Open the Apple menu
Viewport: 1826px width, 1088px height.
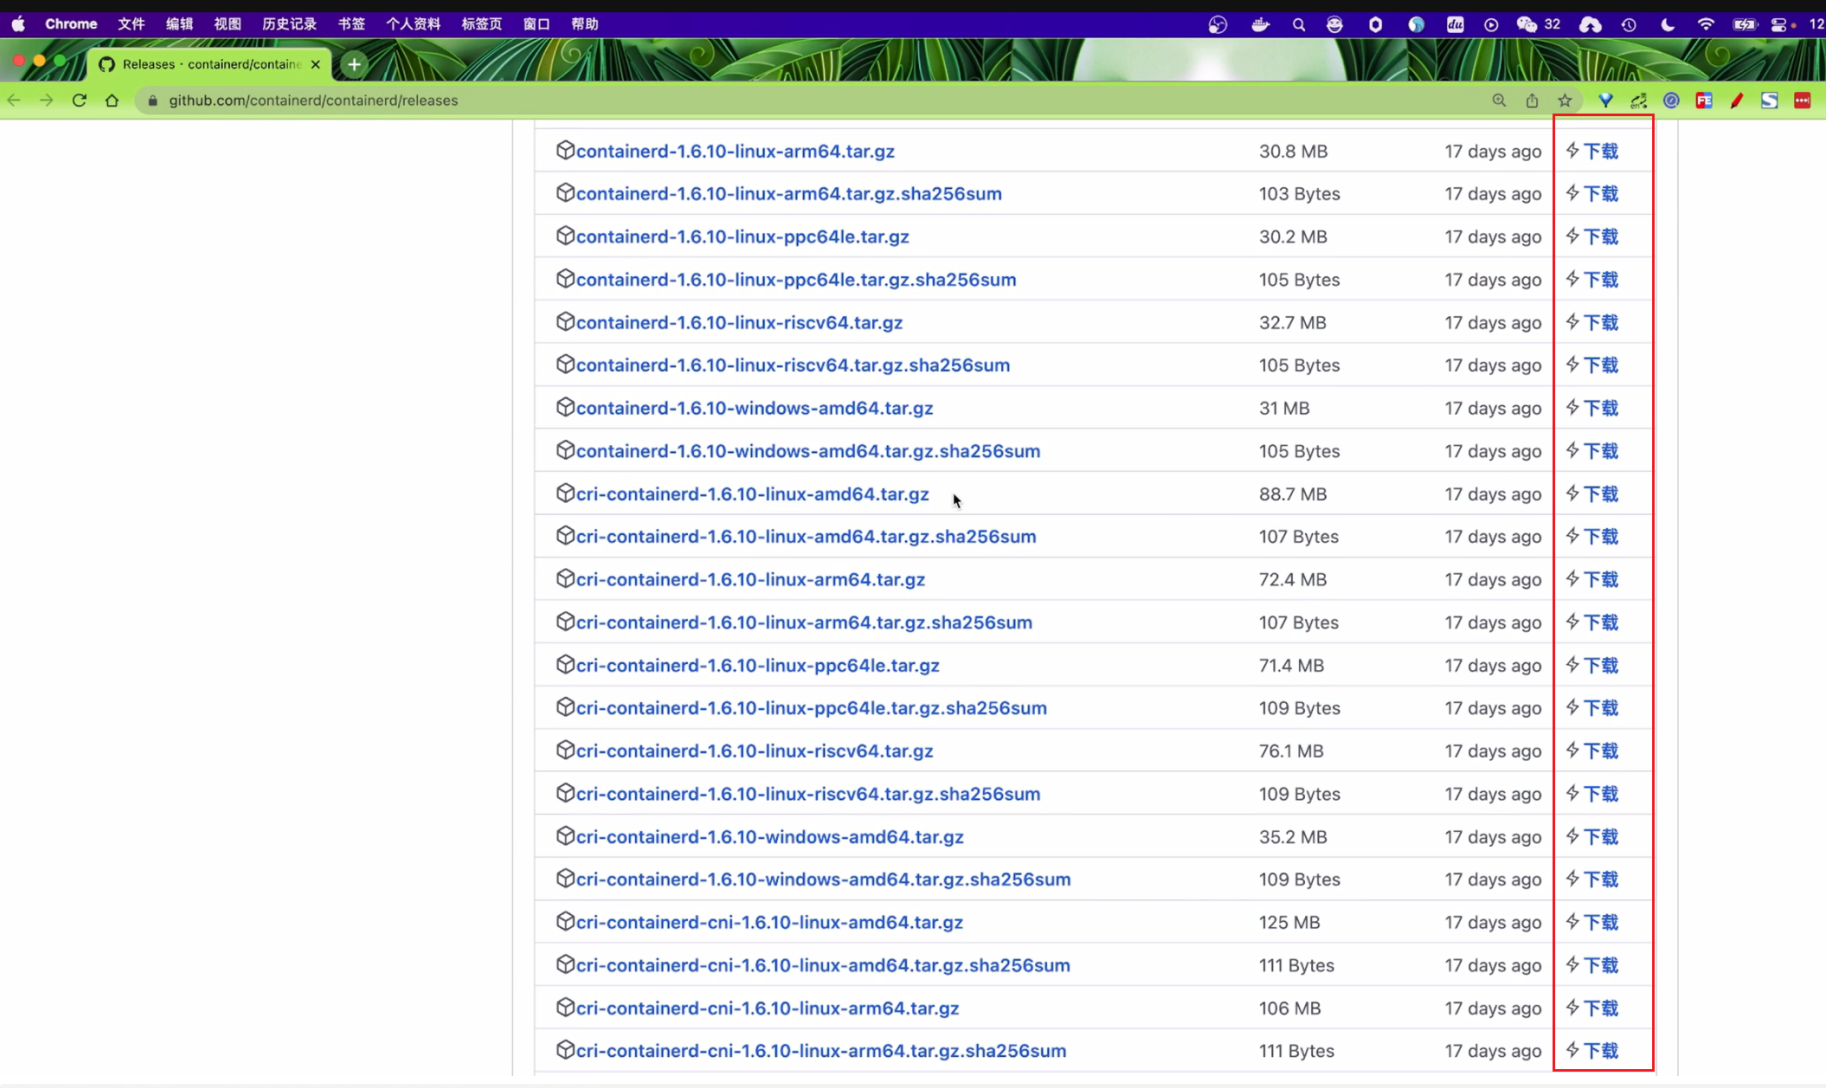pyautogui.click(x=18, y=24)
